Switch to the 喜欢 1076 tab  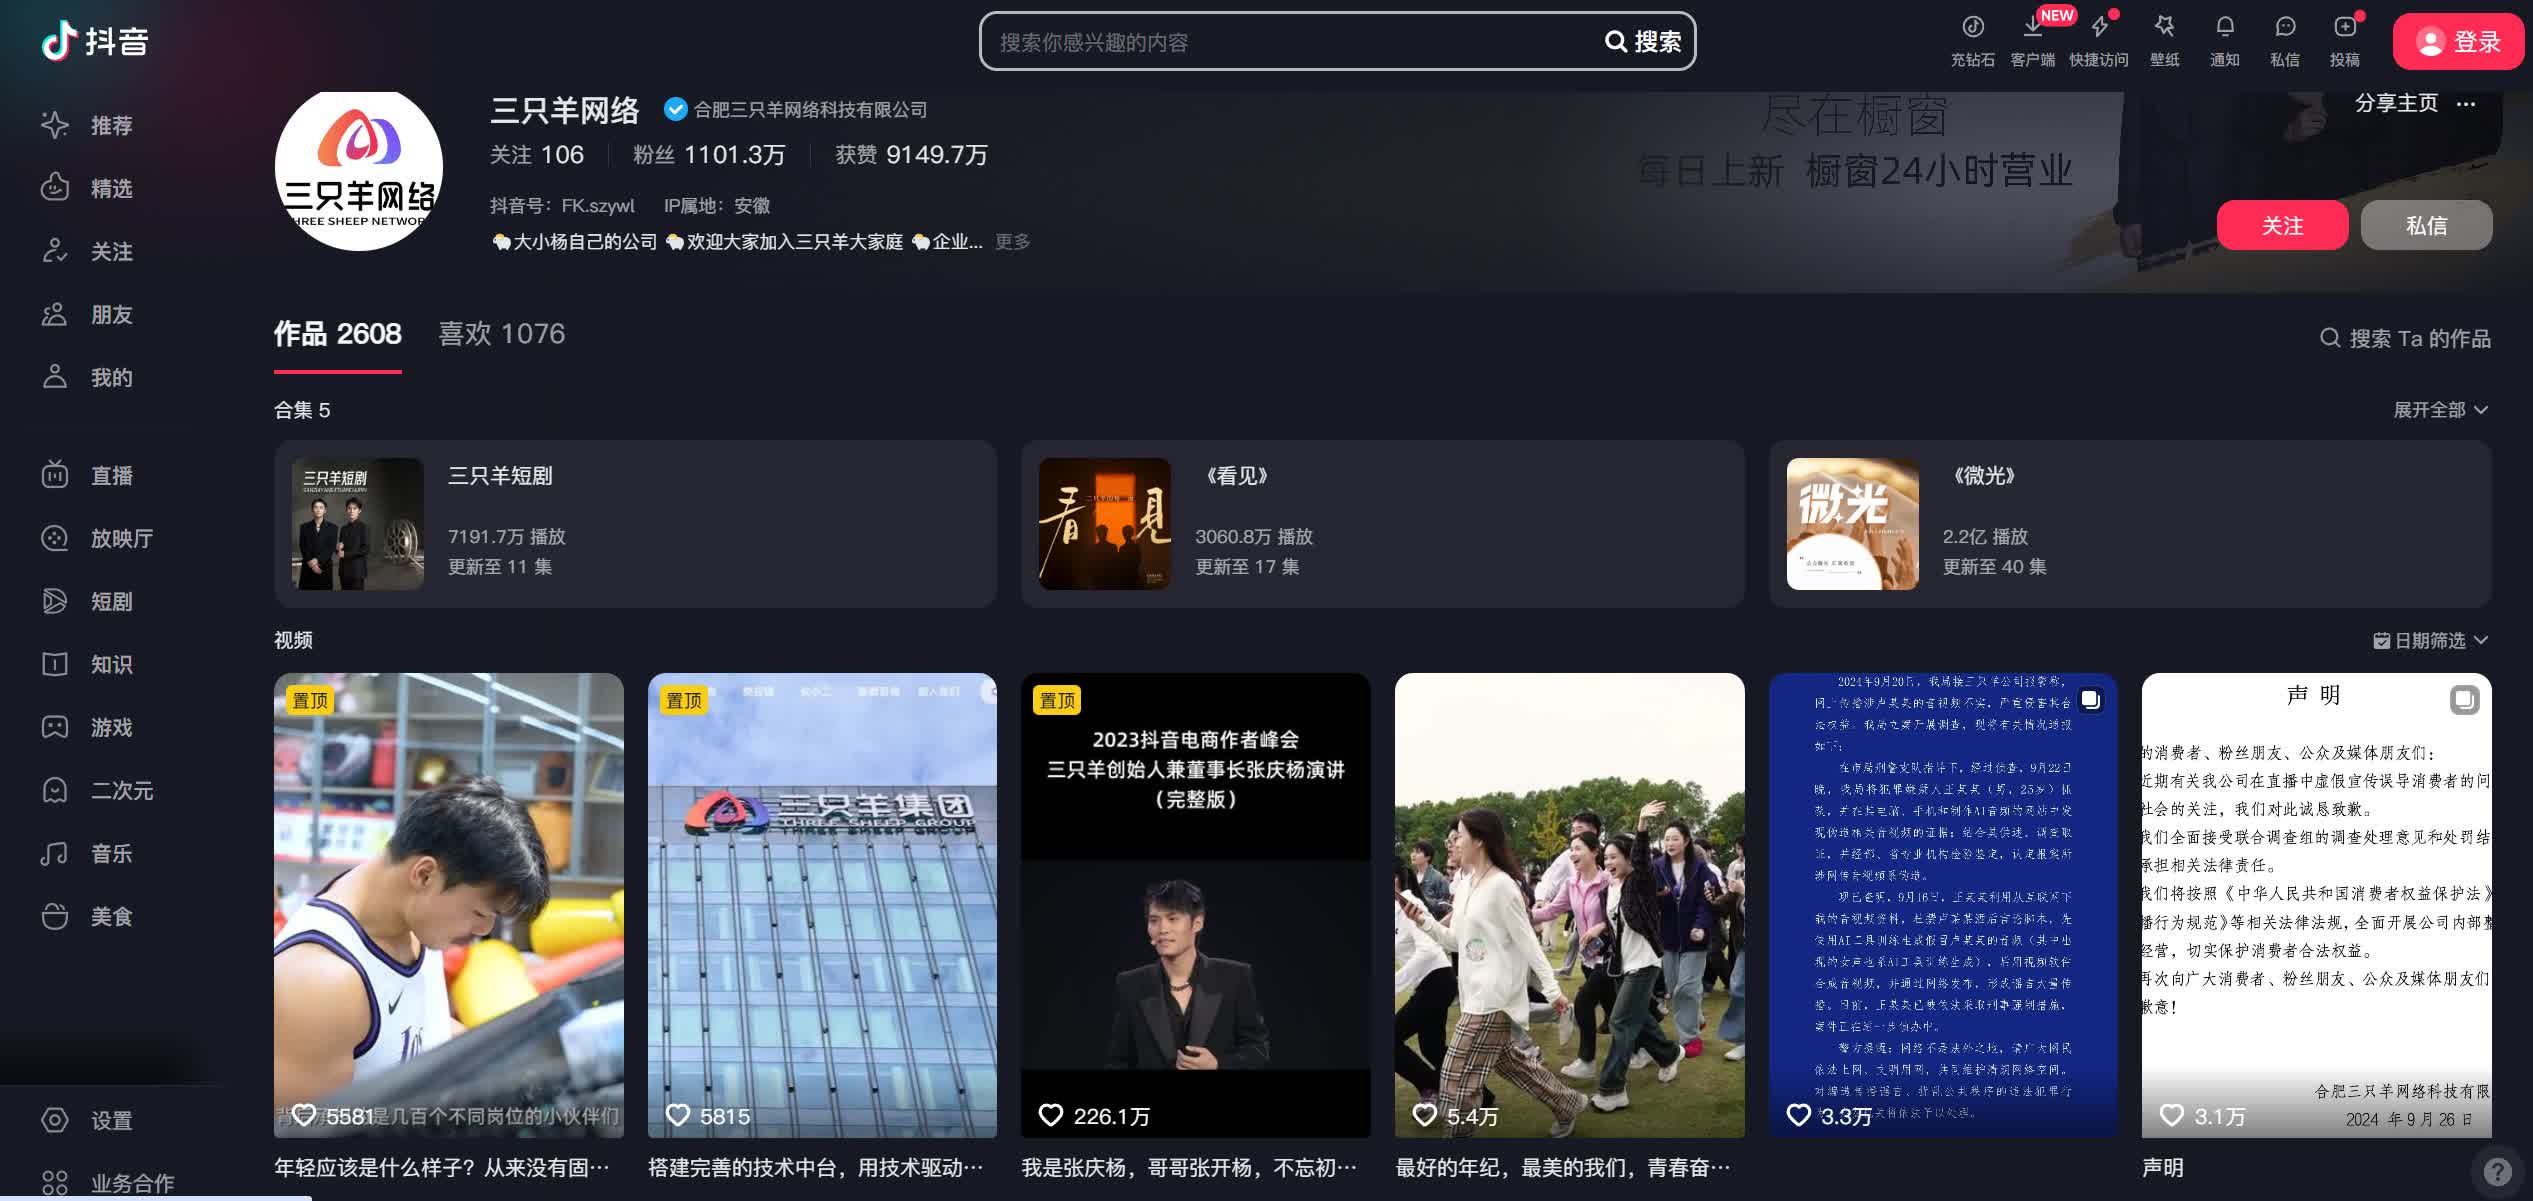(502, 334)
